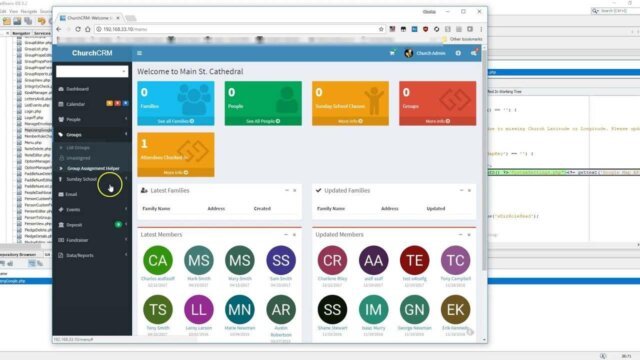The width and height of the screenshot is (640, 360).
Task: Expand the Fundraiser sidebar menu
Action: tap(92, 240)
